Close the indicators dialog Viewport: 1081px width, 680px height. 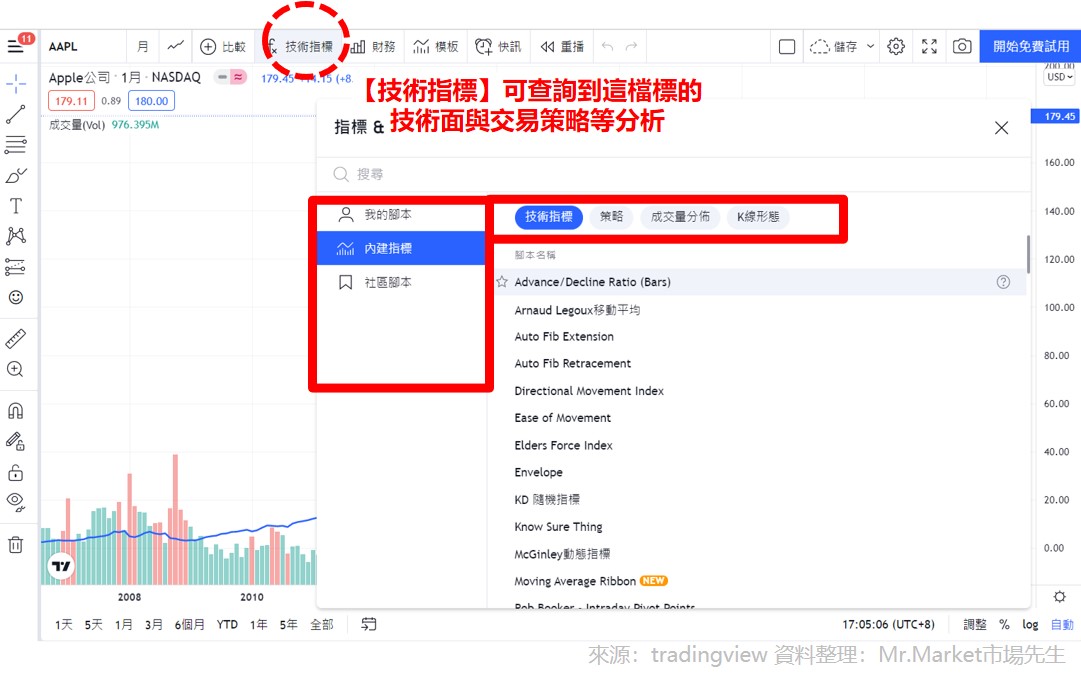click(1002, 128)
